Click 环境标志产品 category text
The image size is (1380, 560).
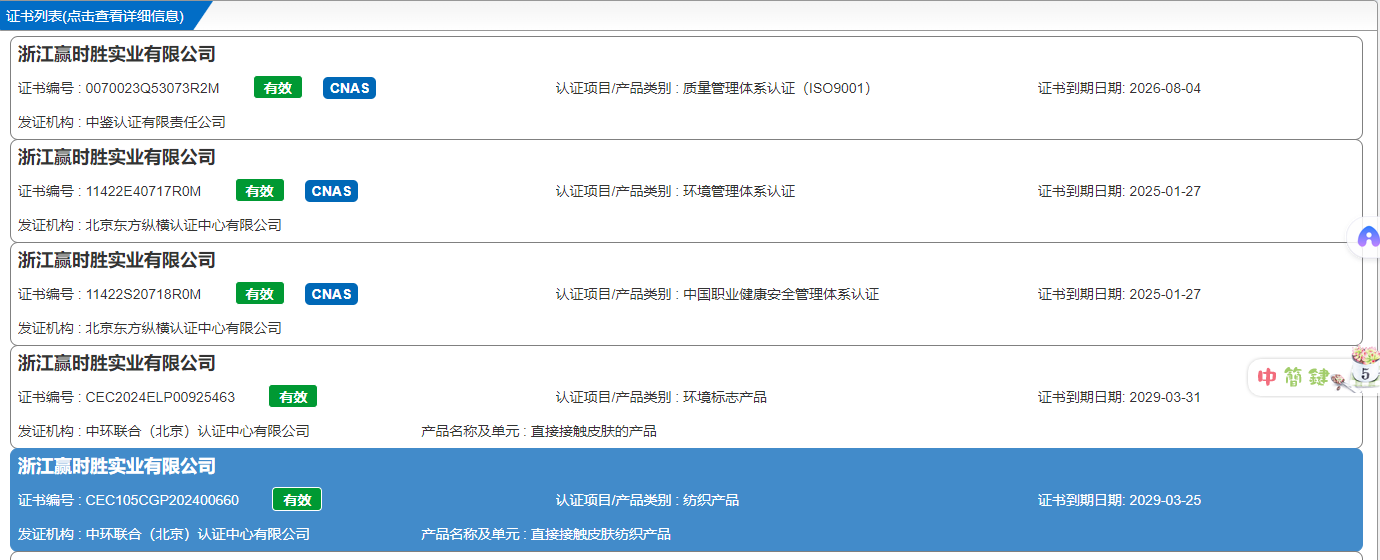[x=725, y=397]
